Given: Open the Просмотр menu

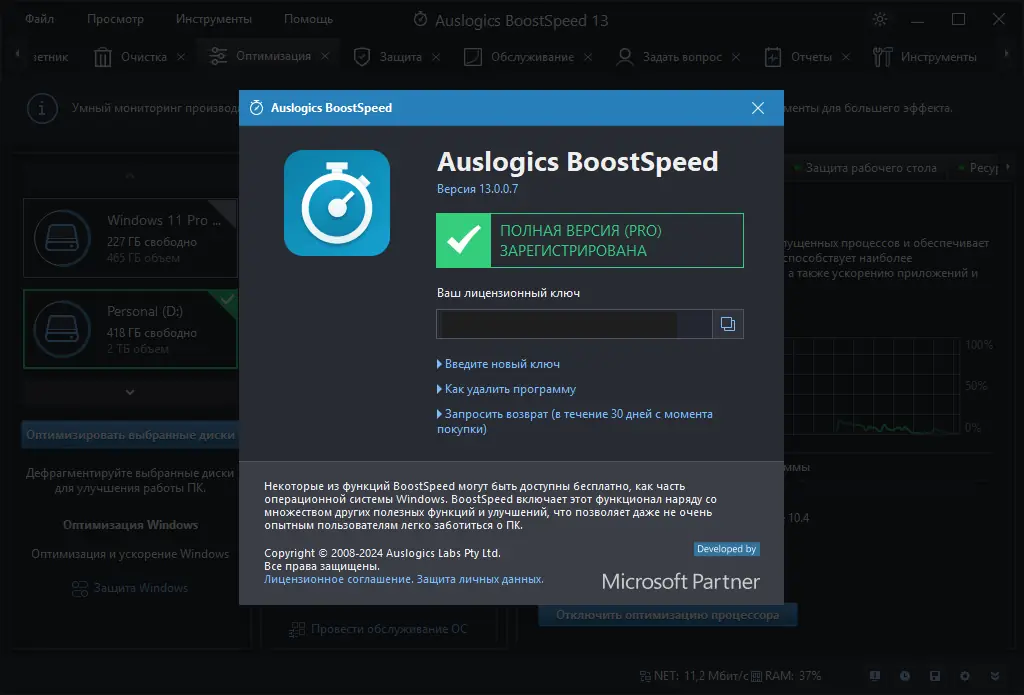Looking at the screenshot, I should coord(115,19).
